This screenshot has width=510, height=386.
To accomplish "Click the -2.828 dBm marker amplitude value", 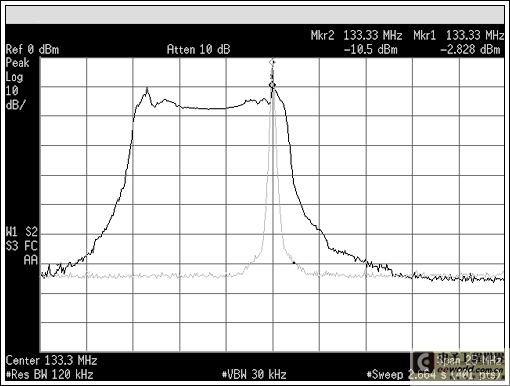I will pos(470,50).
